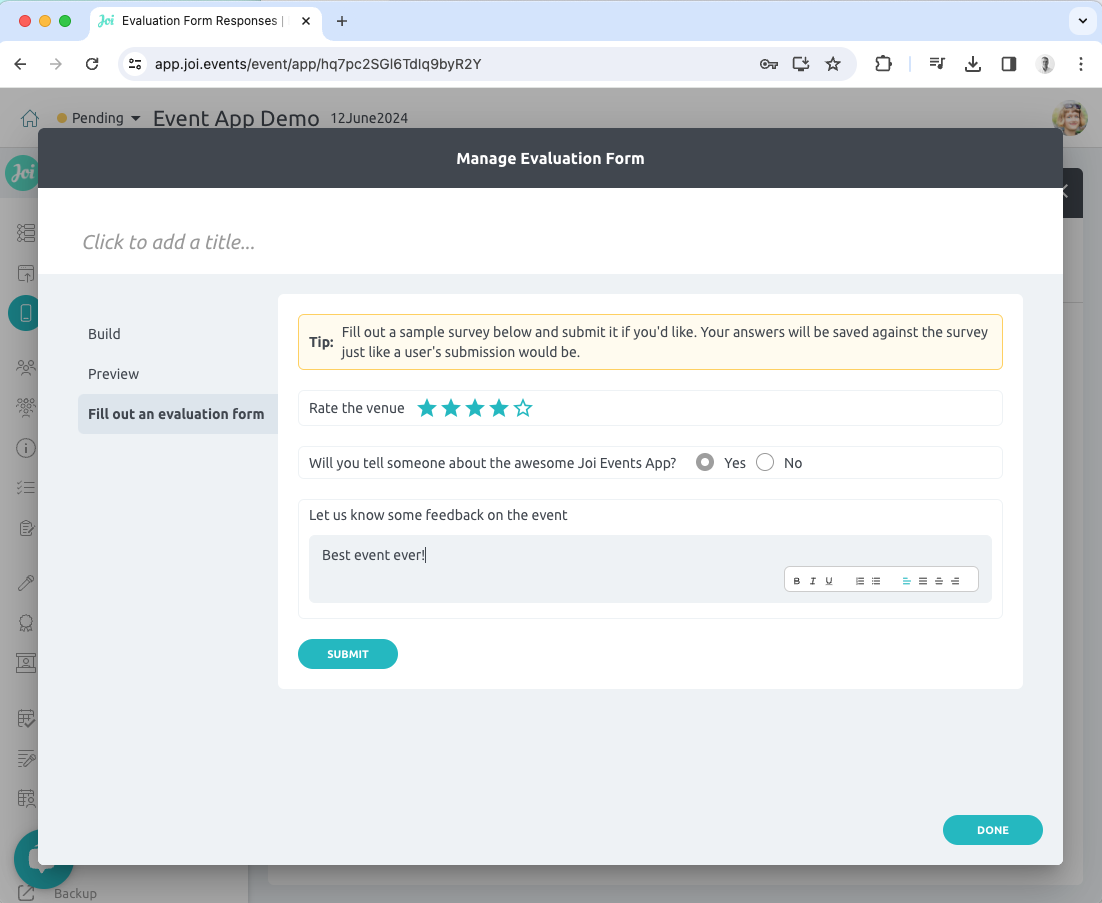Set venue rating to five stars
Screen dimensions: 1102x903
point(523,408)
